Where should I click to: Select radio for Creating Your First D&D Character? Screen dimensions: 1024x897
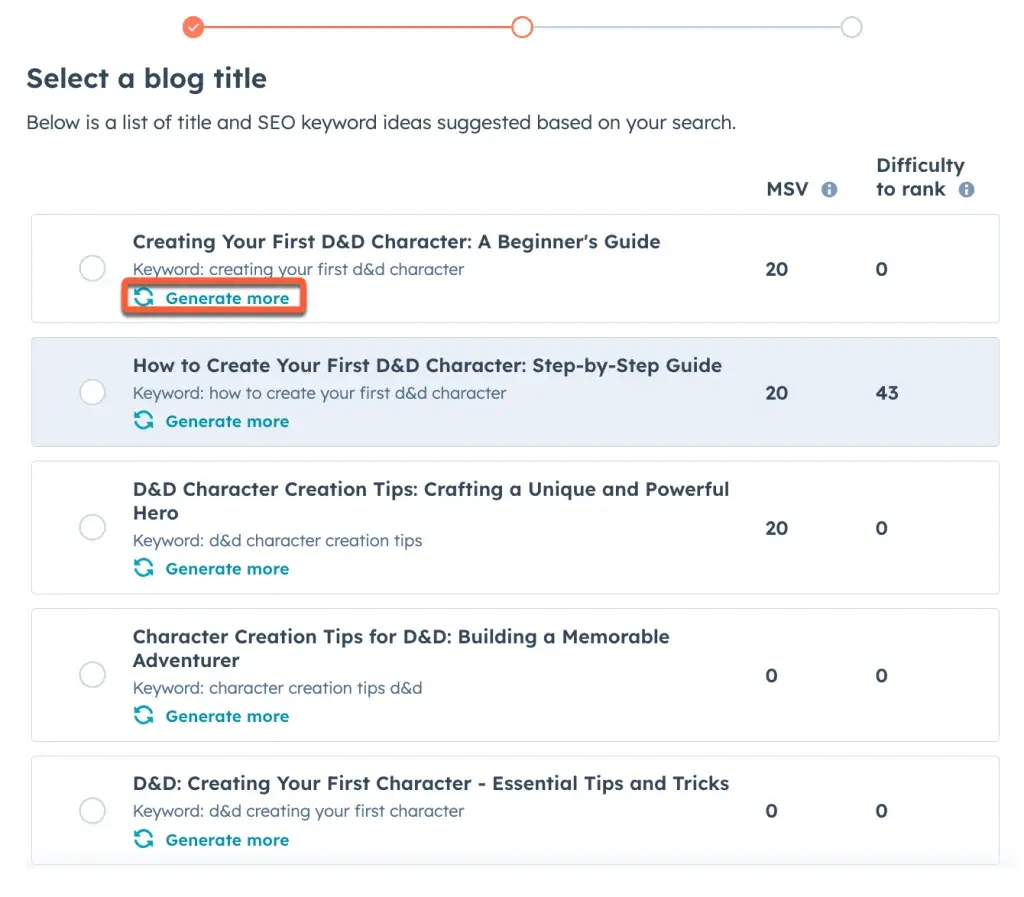pos(92,269)
